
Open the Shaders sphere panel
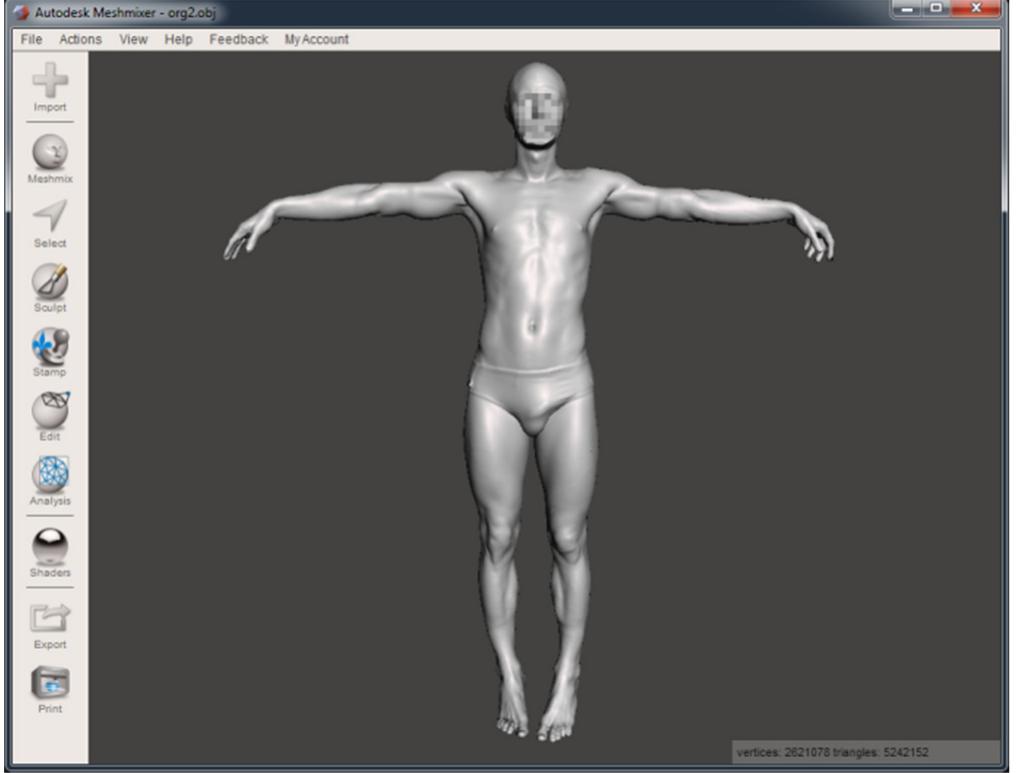[50, 553]
